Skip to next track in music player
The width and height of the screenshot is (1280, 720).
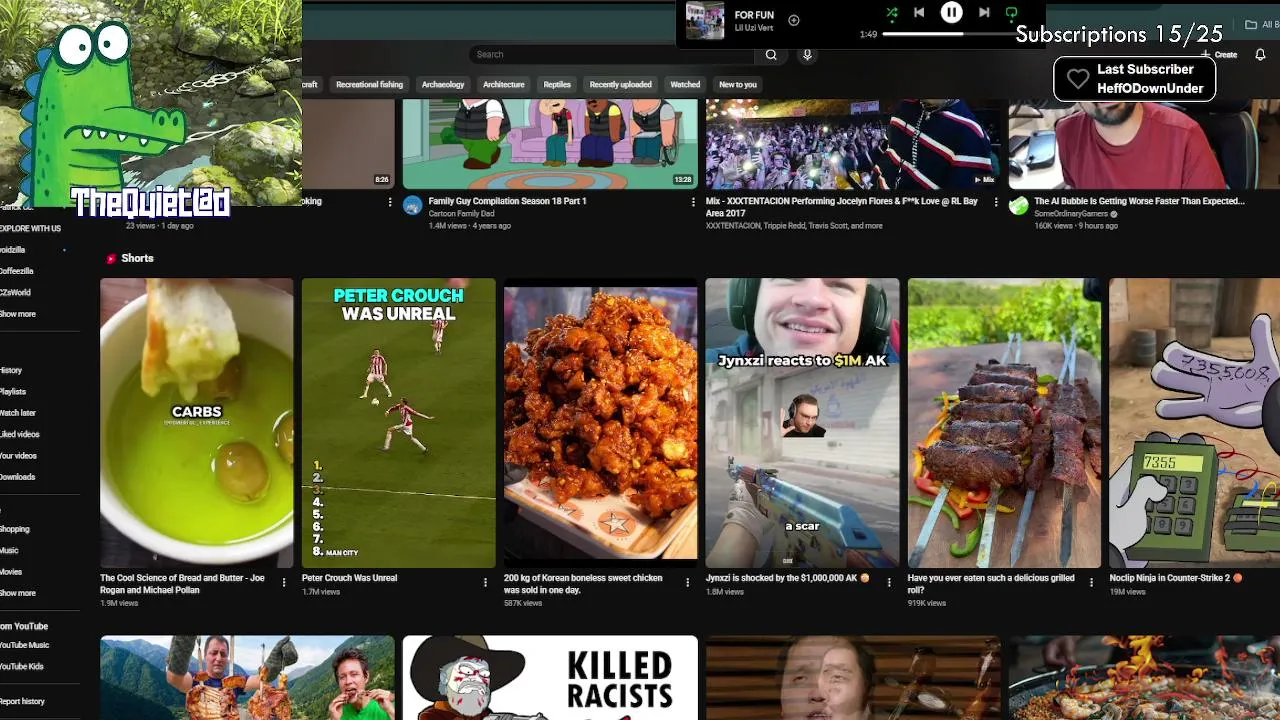point(984,12)
